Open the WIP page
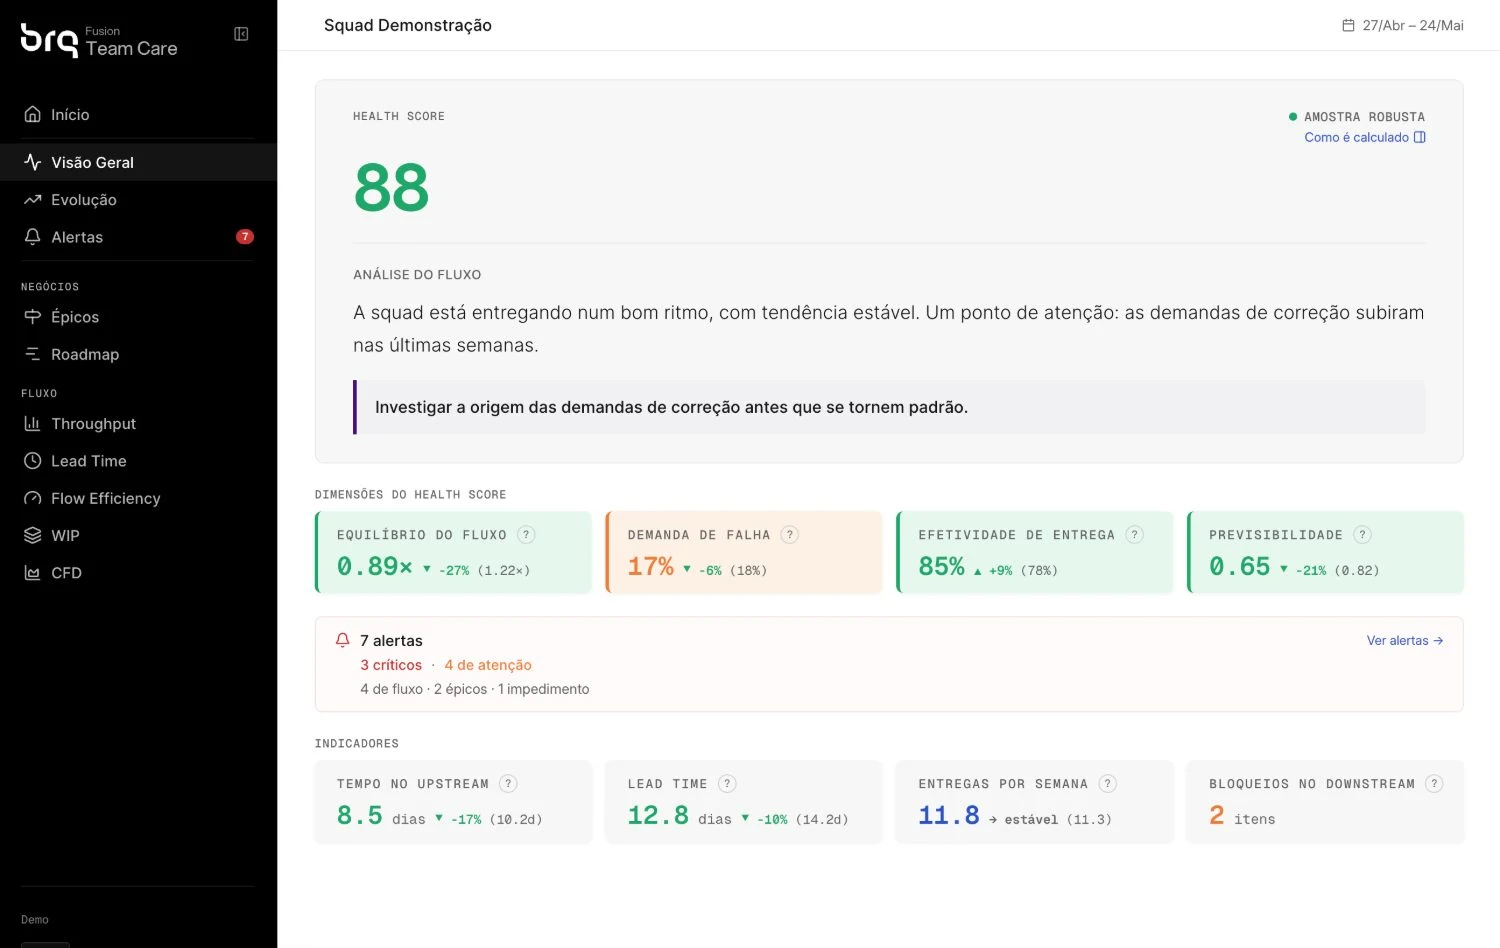Viewport: 1500px width, 948px height. 138,536
